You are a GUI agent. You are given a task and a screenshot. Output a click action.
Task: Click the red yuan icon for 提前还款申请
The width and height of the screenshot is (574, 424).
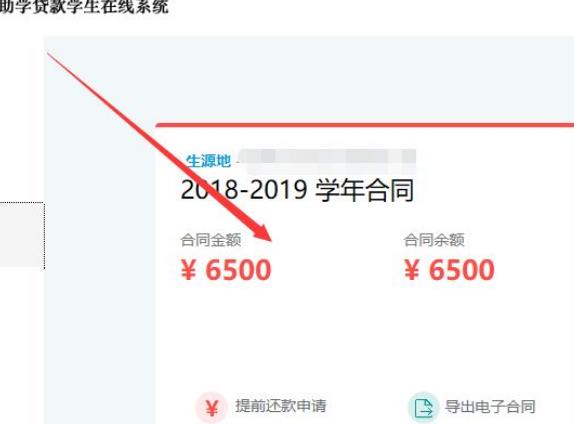(x=211, y=407)
